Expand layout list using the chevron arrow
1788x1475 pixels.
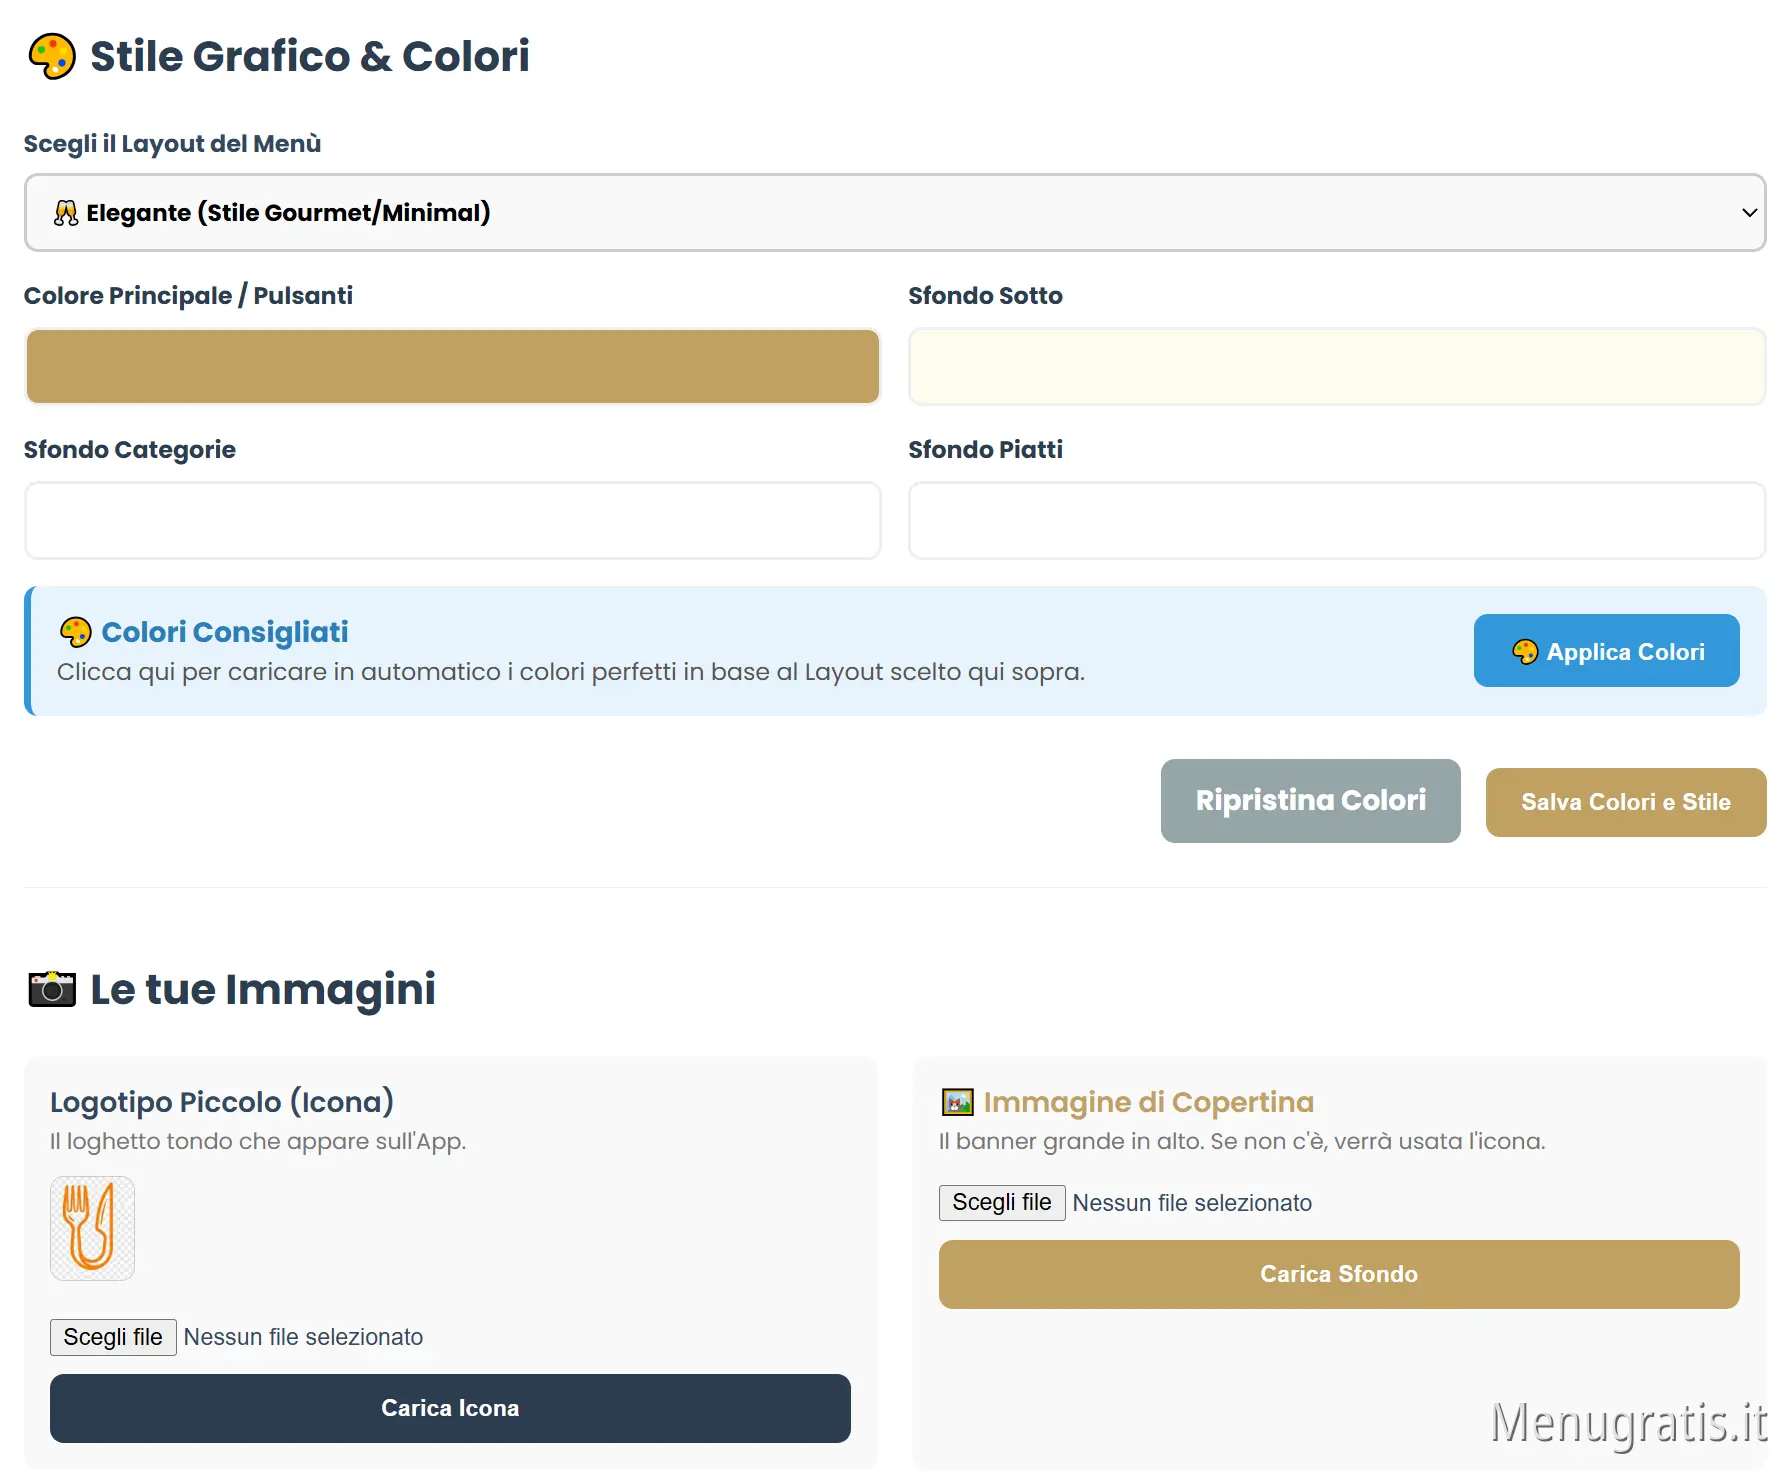[x=1749, y=213]
